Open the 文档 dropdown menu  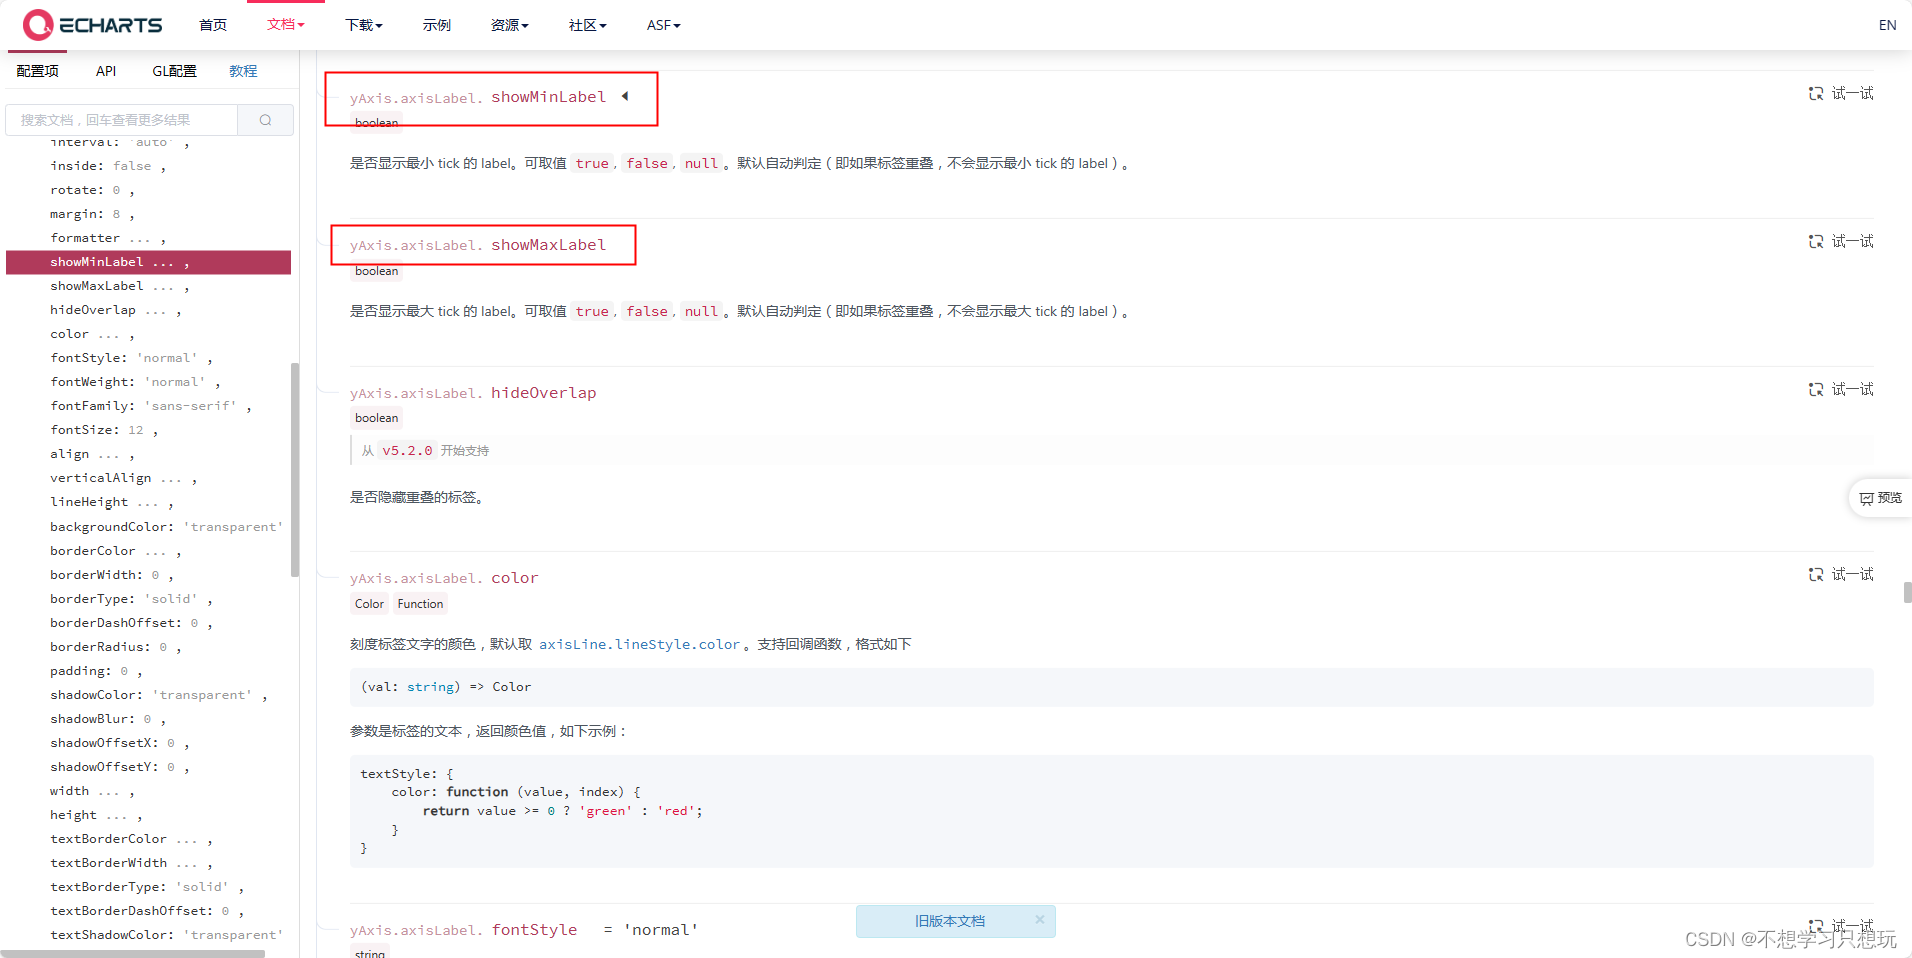(x=286, y=25)
